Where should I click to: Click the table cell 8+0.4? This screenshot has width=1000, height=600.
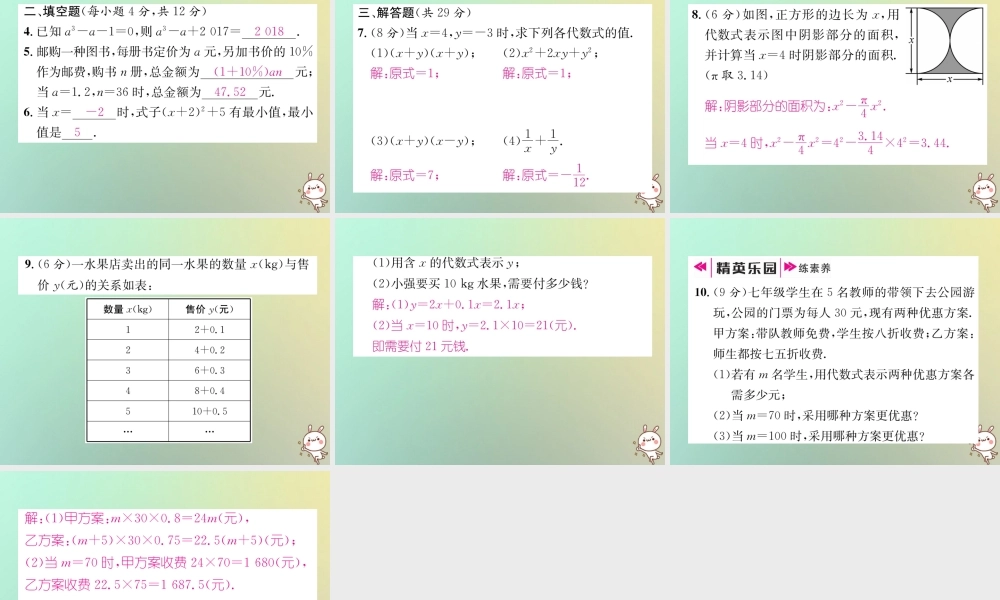pyautogui.click(x=209, y=391)
